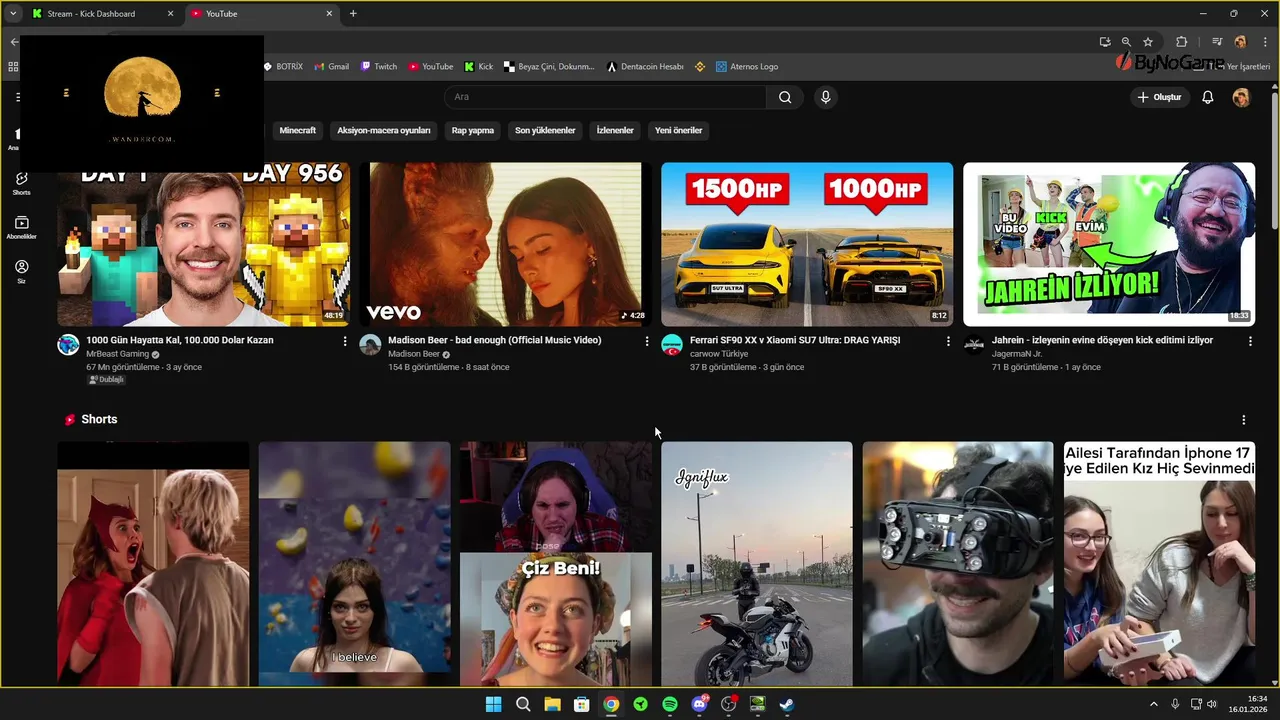Open more options for the MrBeast Gaming video
Image resolution: width=1280 pixels, height=720 pixels.
coord(345,341)
